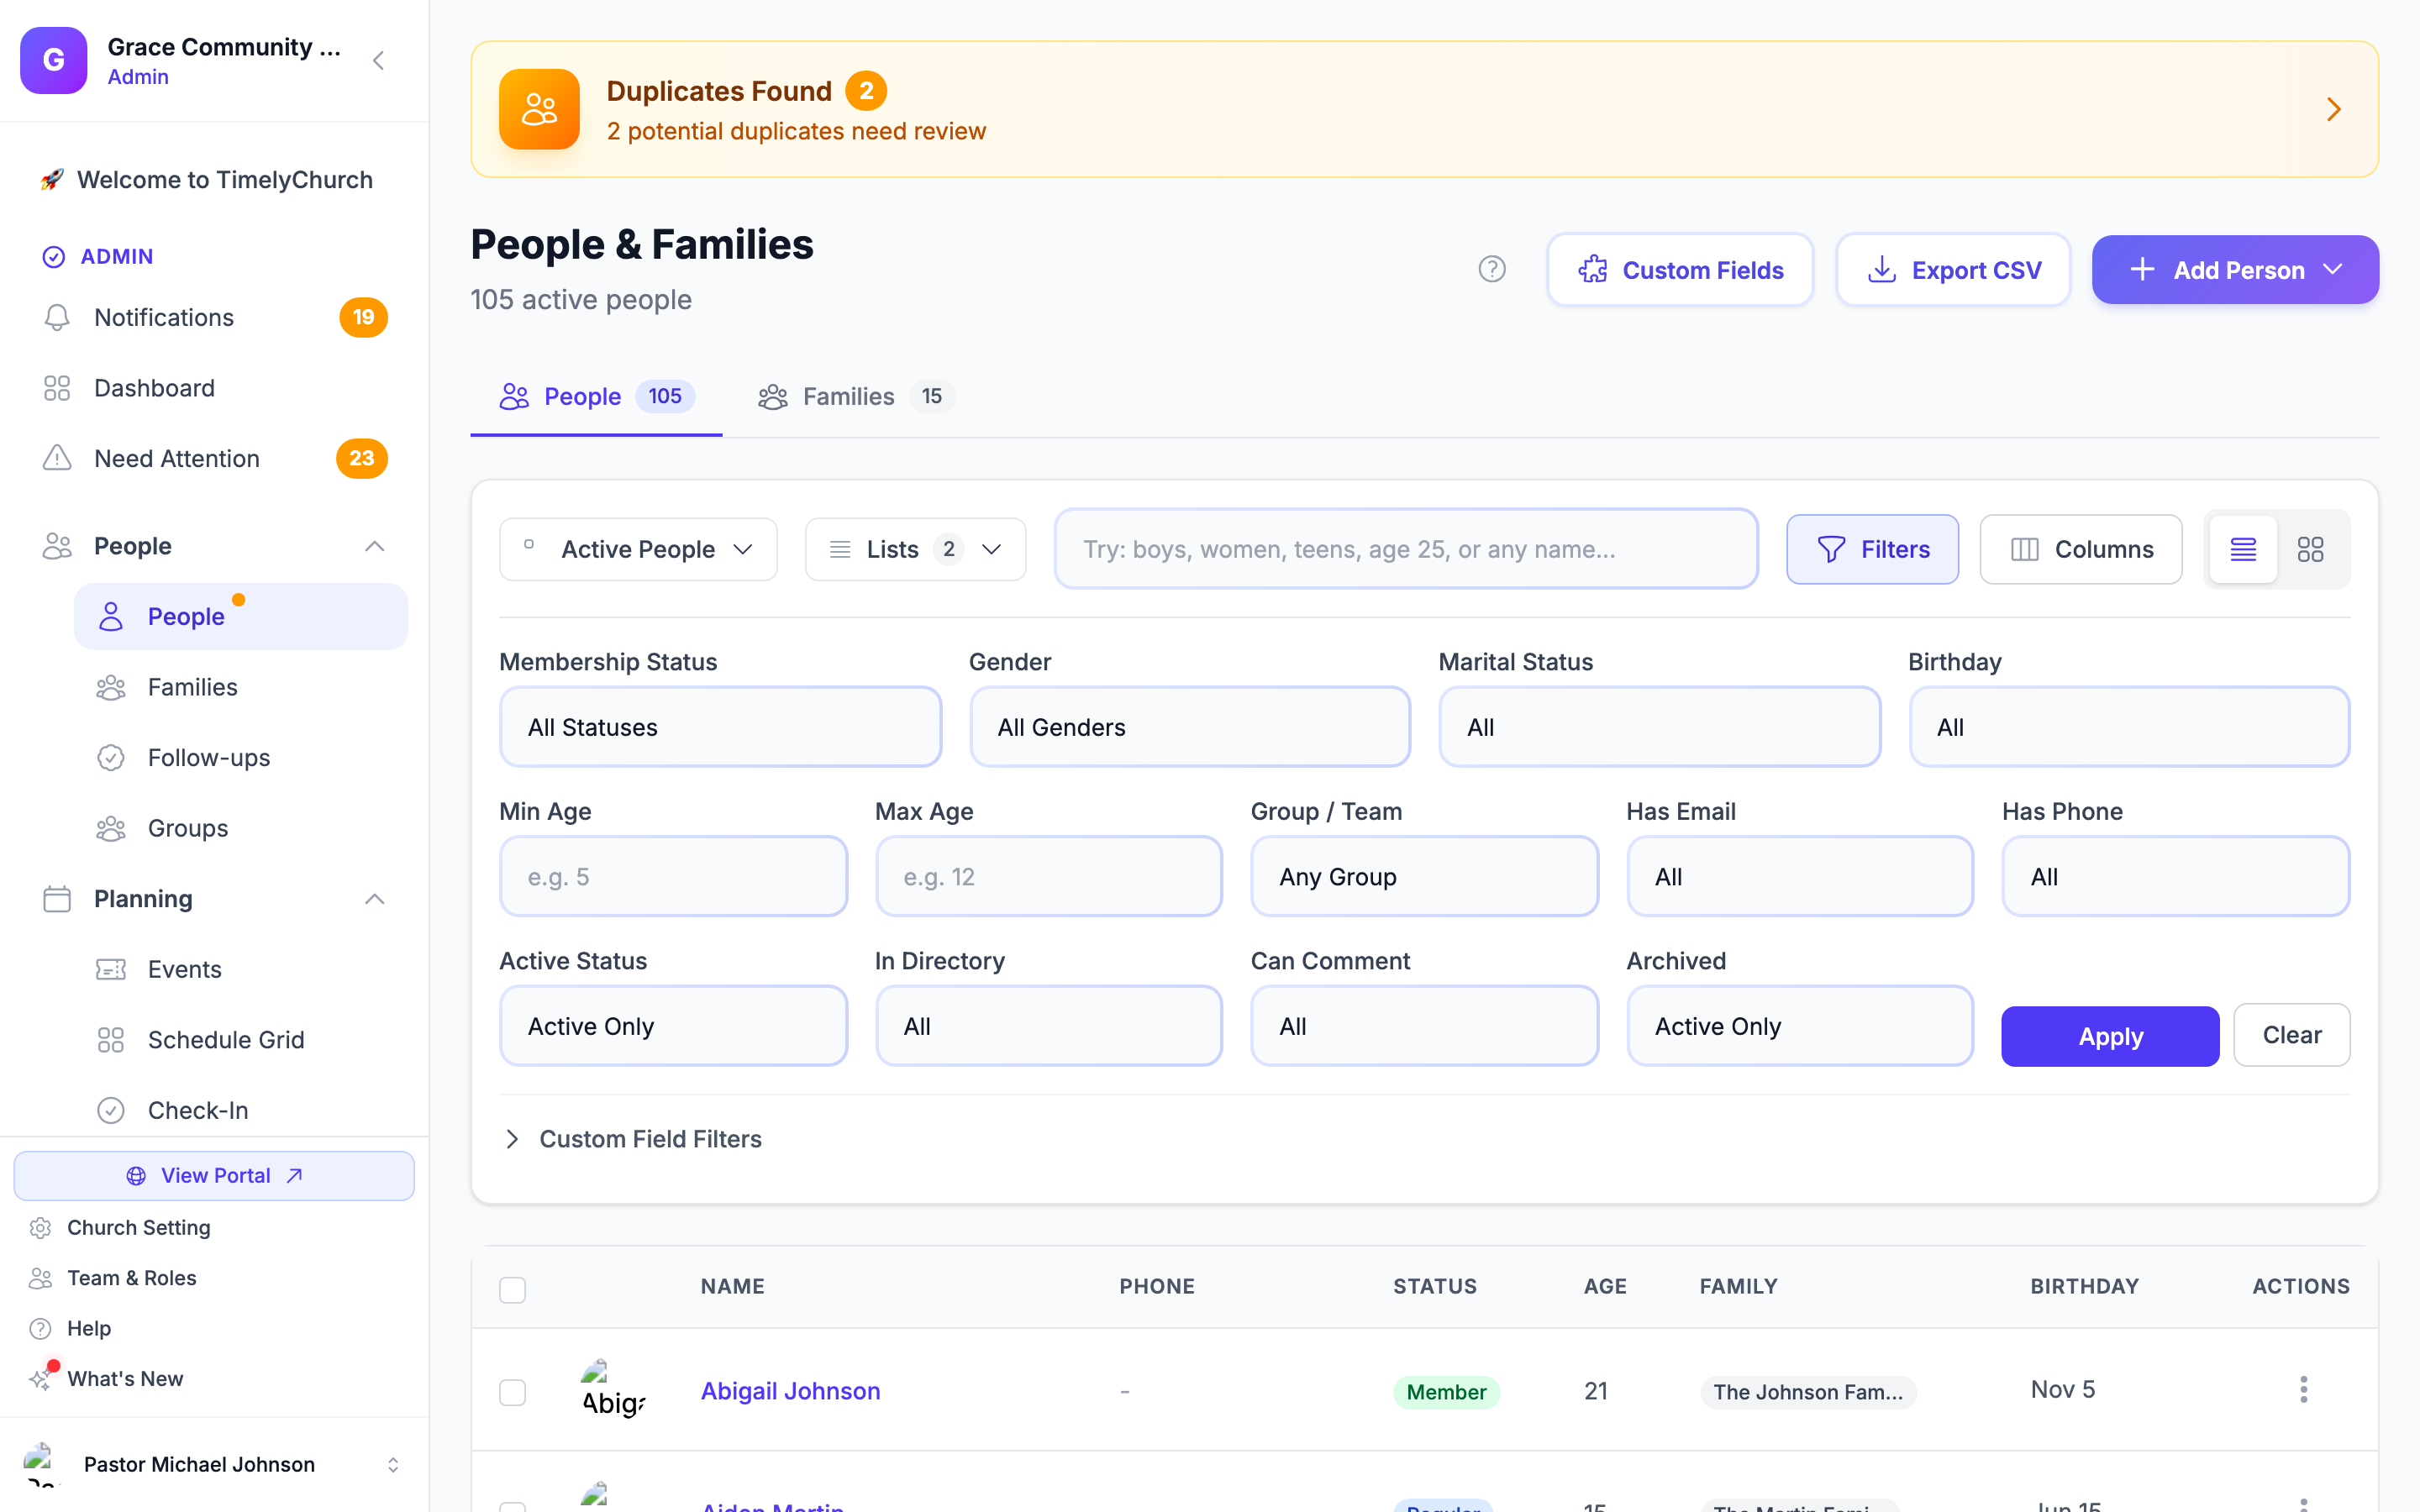Image resolution: width=2420 pixels, height=1512 pixels.
Task: Click the Apply filters button
Action: coord(2110,1036)
